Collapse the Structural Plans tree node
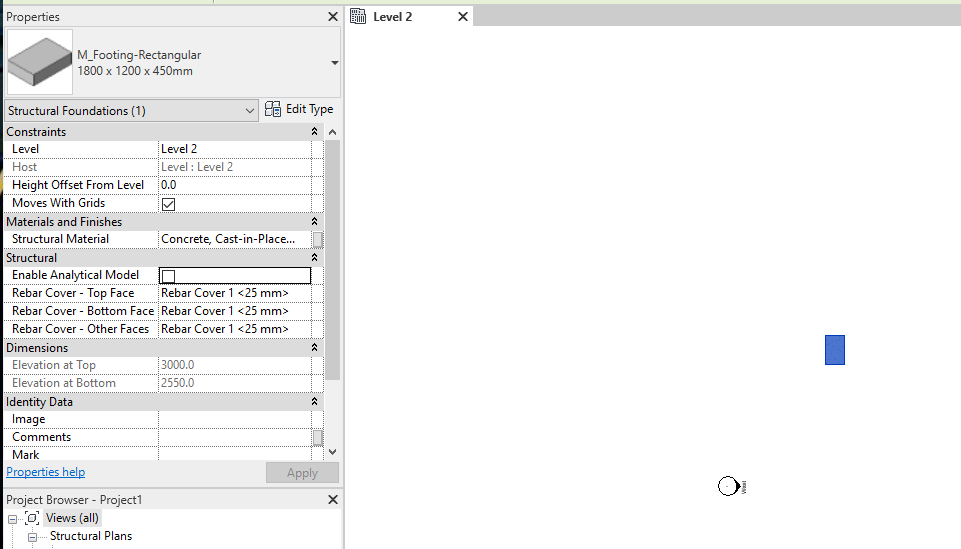The height and width of the screenshot is (549, 961). tap(32, 537)
